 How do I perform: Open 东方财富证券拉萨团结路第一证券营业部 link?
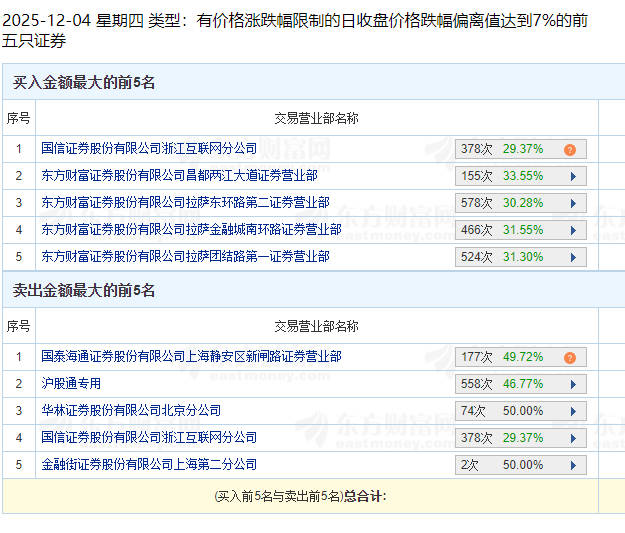pyautogui.click(x=185, y=257)
